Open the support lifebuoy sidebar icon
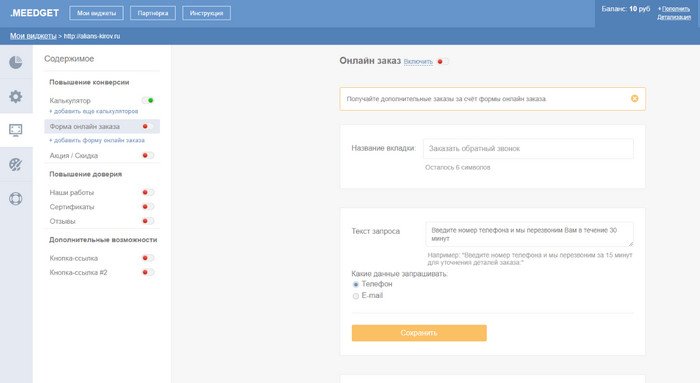The width and height of the screenshot is (700, 383). click(x=16, y=198)
